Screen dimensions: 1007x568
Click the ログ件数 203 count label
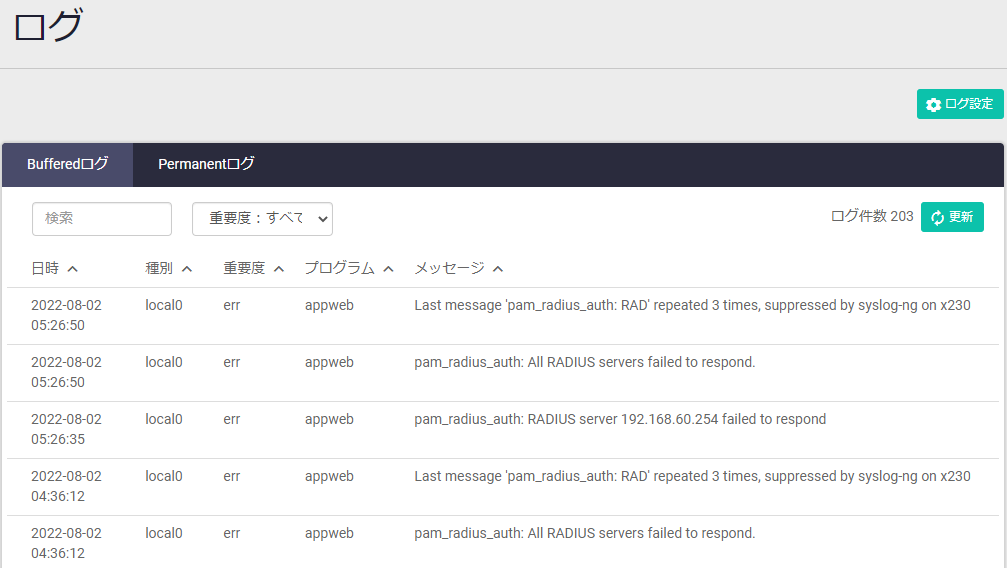(872, 217)
